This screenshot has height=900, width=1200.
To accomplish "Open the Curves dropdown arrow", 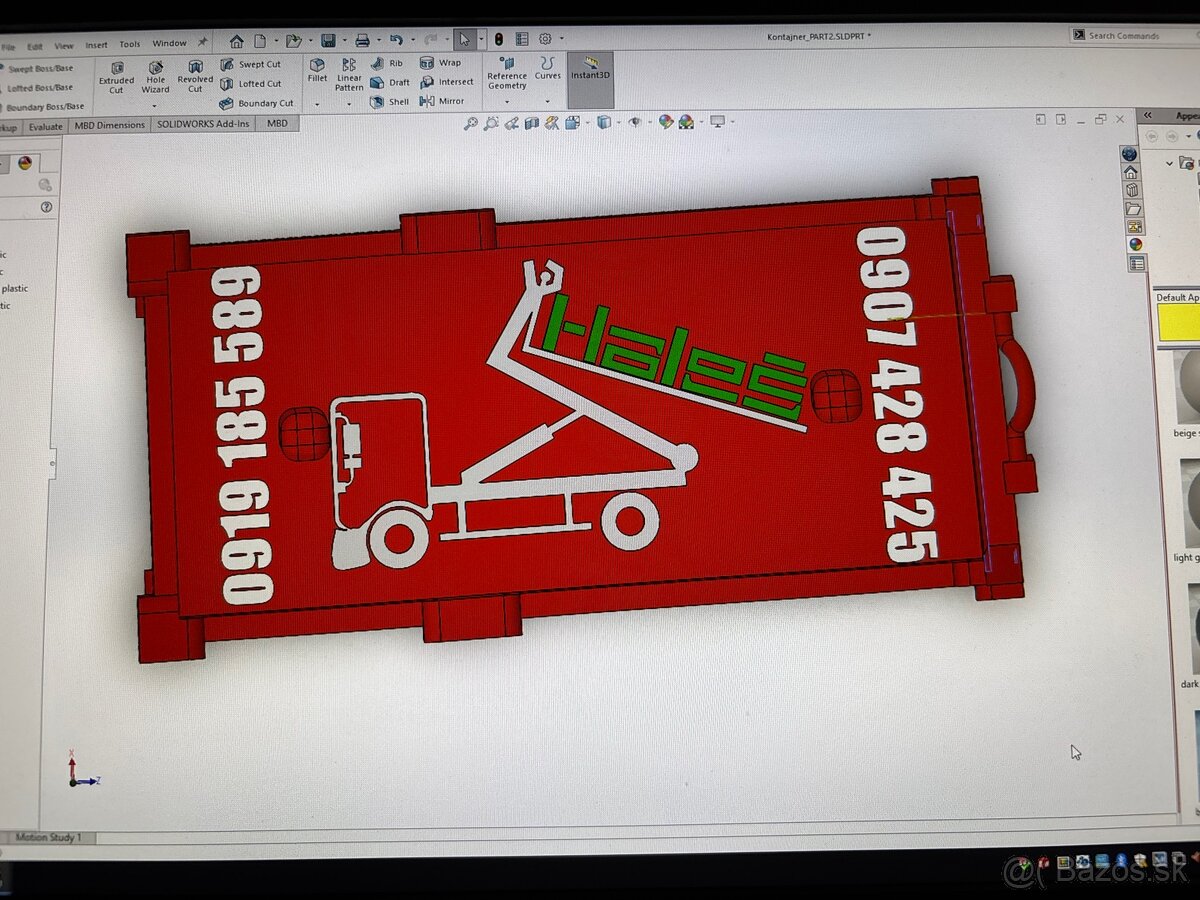I will tap(547, 101).
